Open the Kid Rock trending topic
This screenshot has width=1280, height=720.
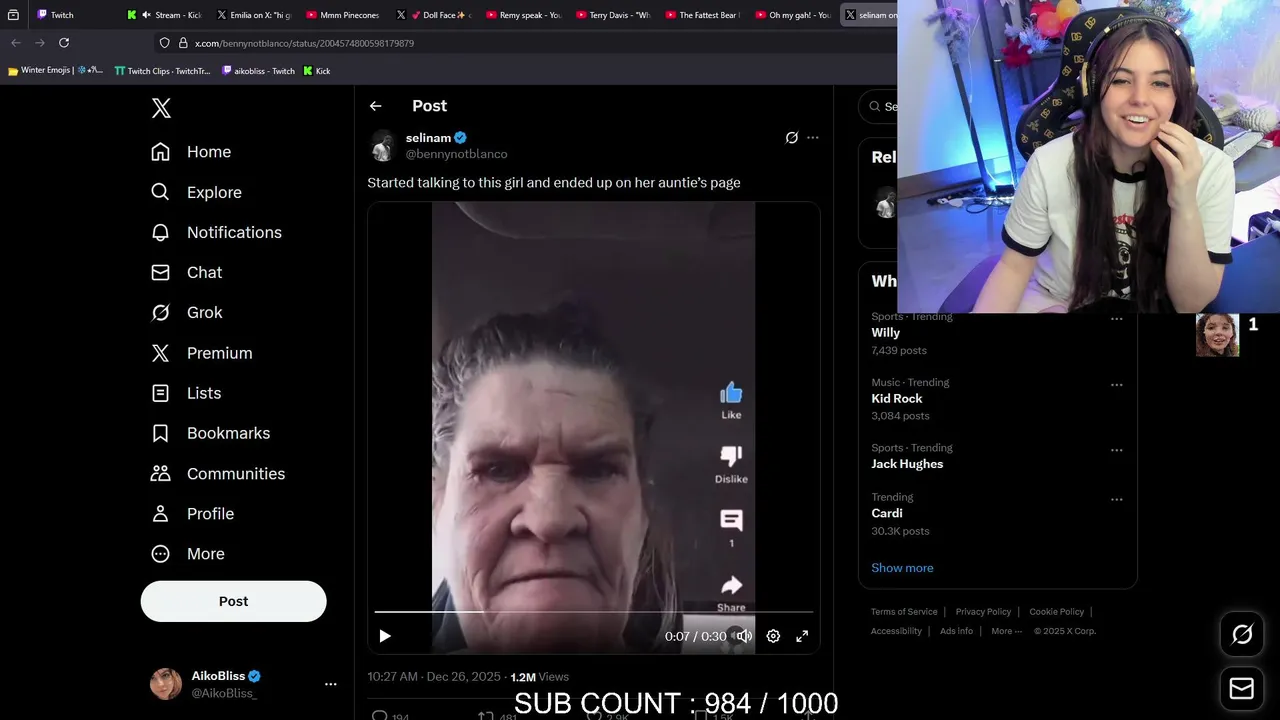pos(897,398)
